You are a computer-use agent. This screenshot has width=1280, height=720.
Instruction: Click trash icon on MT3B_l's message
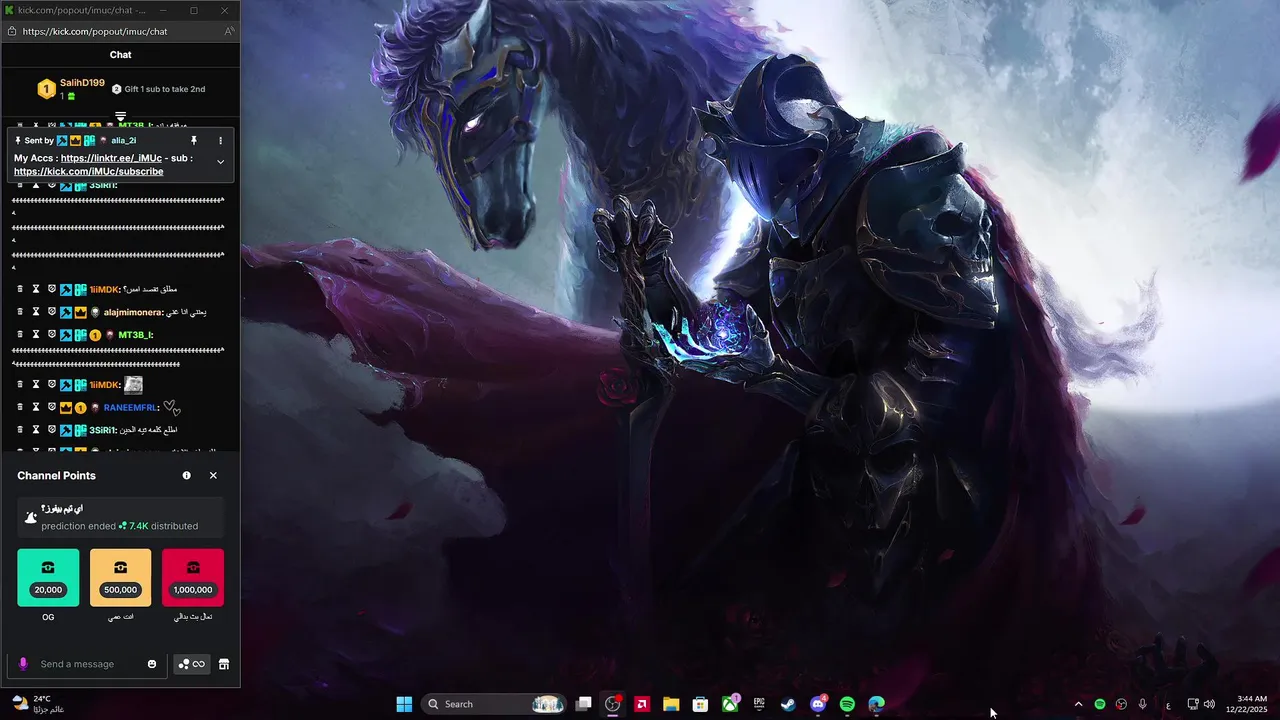click(x=19, y=334)
